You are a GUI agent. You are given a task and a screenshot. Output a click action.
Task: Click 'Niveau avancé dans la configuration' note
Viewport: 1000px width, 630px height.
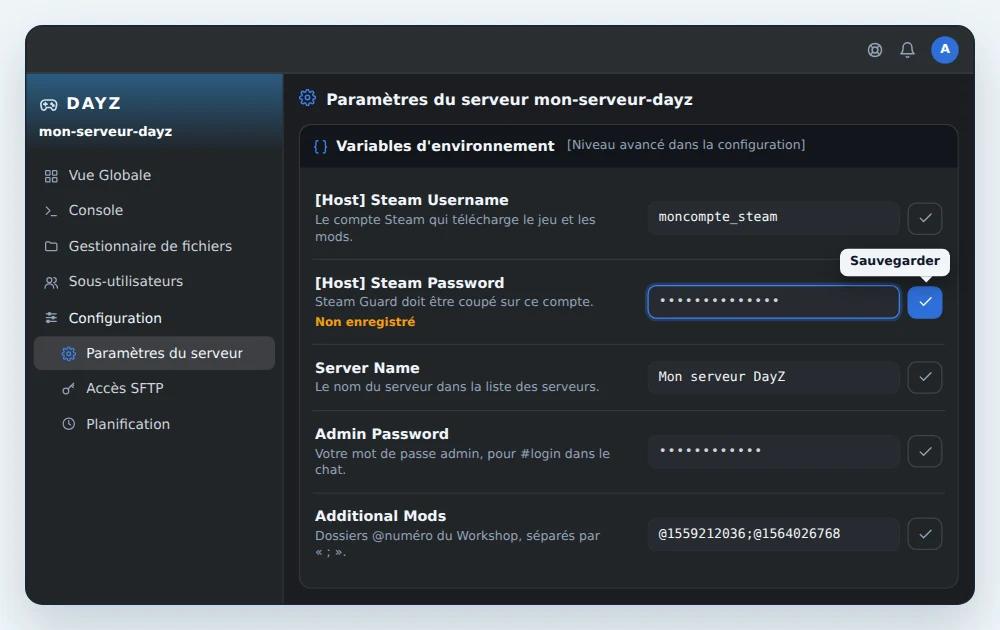point(686,145)
